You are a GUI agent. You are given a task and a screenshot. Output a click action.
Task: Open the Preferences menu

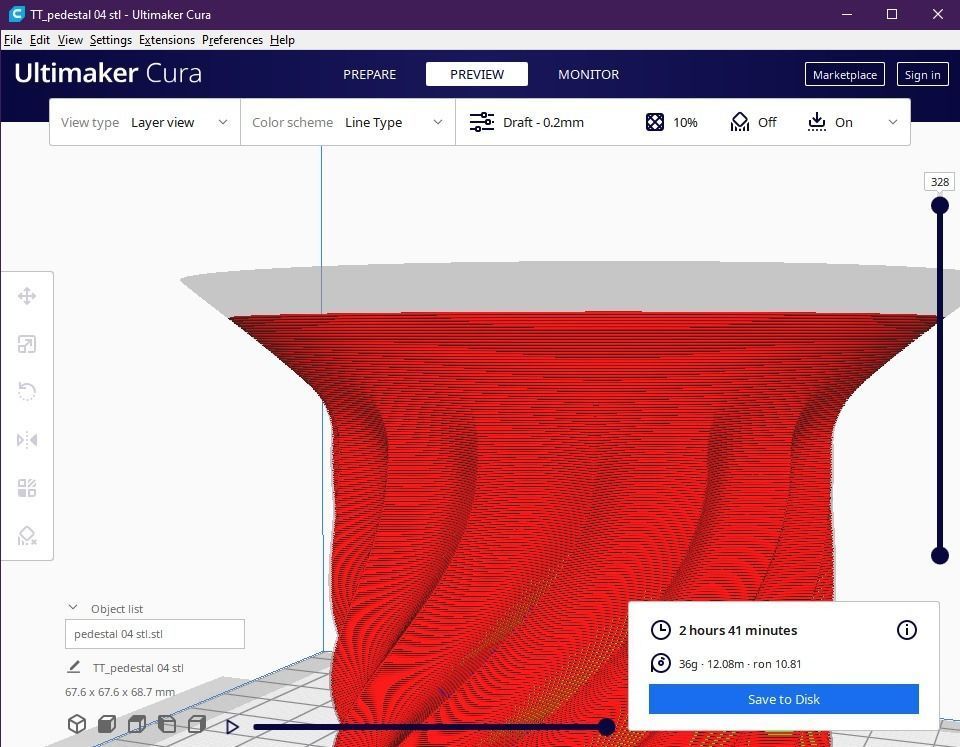232,40
